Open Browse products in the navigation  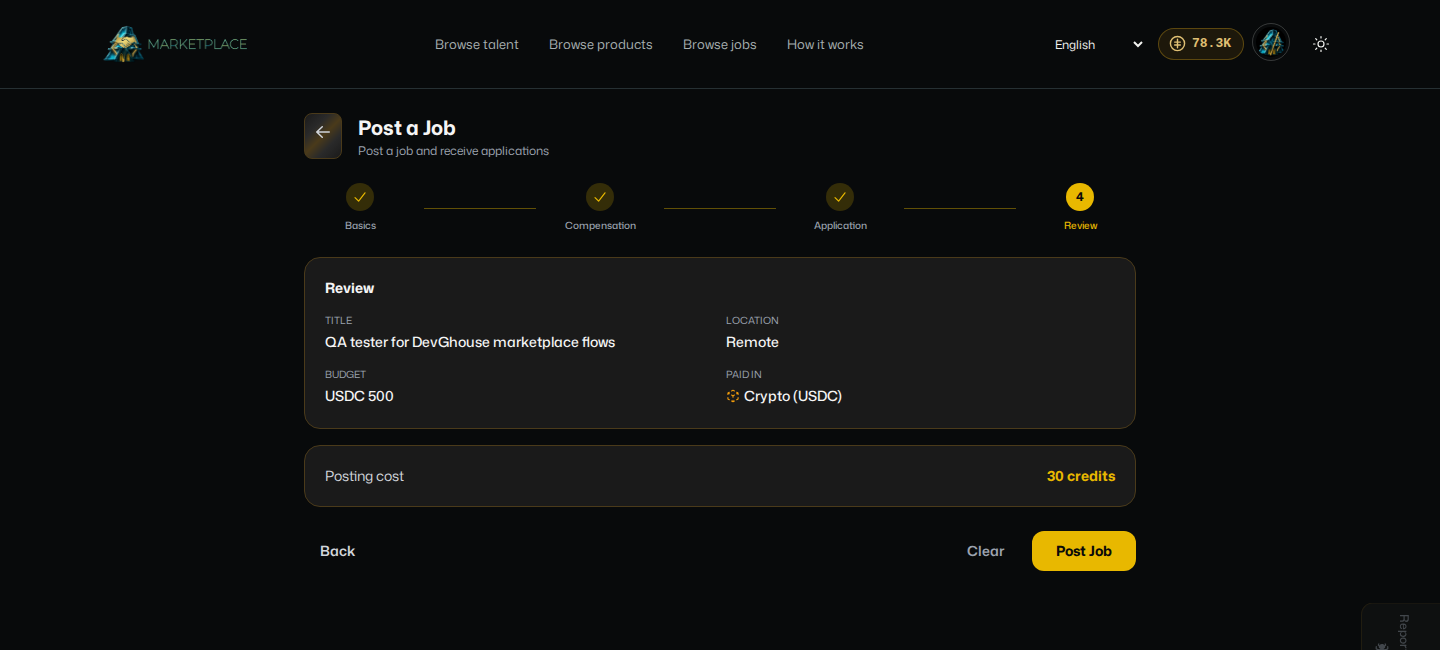point(601,44)
